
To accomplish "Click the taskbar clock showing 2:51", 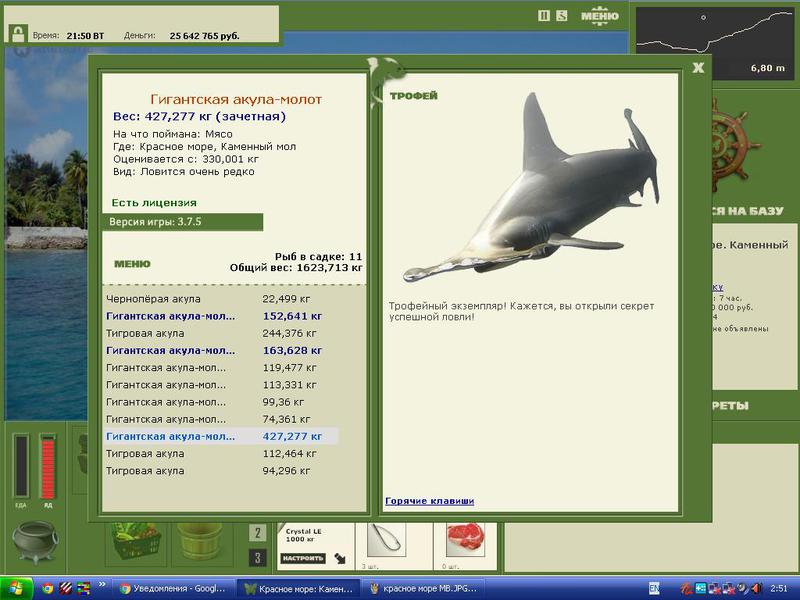I will tap(779, 589).
